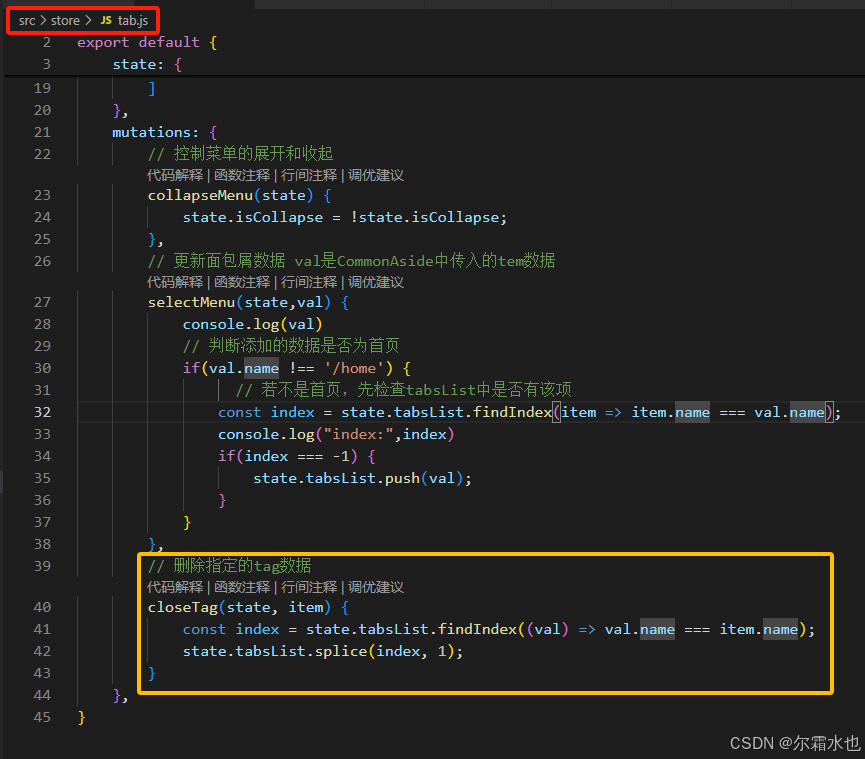Click 调优建议 above collapseMenu
The width and height of the screenshot is (865, 759).
click(x=376, y=175)
